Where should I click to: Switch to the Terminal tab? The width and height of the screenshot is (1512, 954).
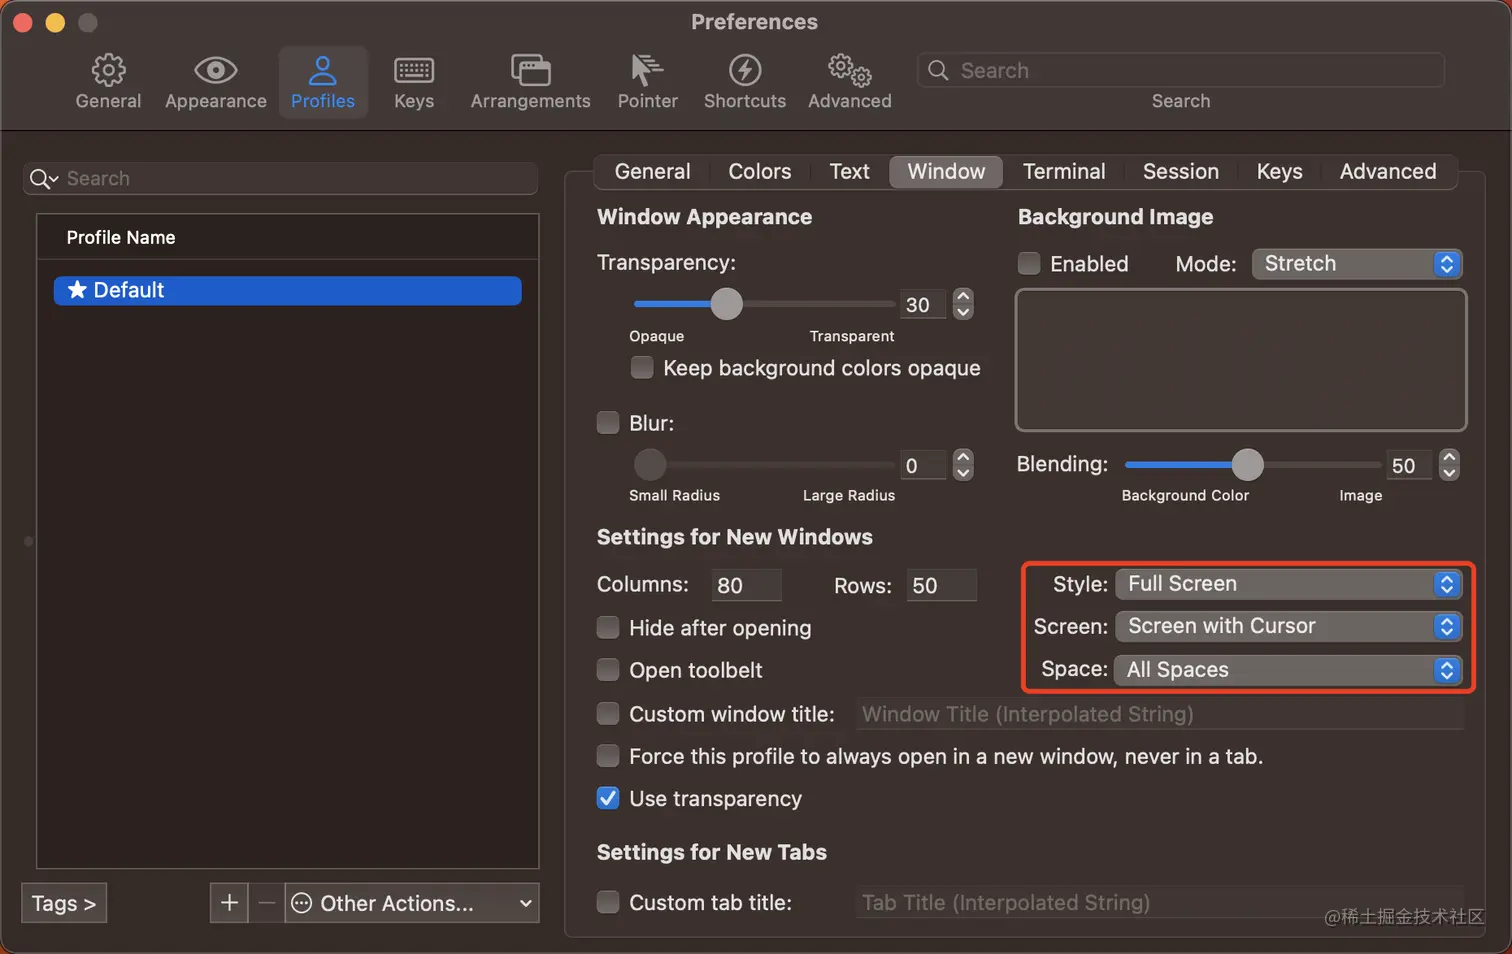[1064, 171]
